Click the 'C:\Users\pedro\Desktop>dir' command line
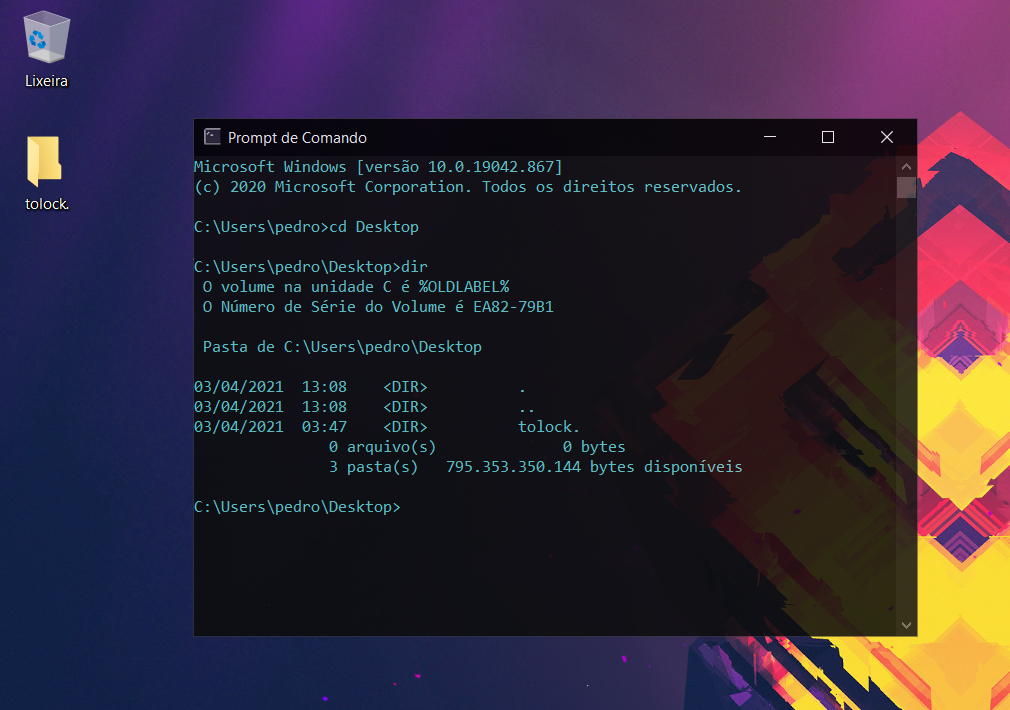1010x710 pixels. point(310,267)
